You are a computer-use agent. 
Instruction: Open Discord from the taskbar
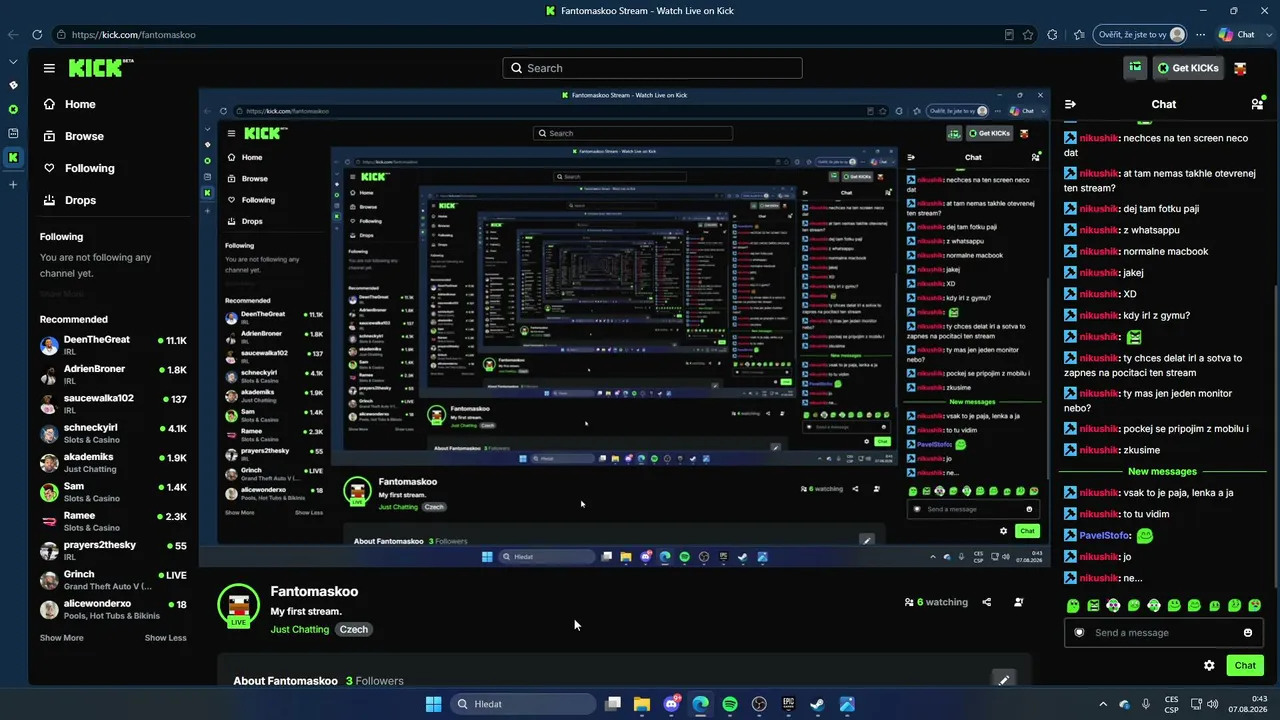coord(671,704)
